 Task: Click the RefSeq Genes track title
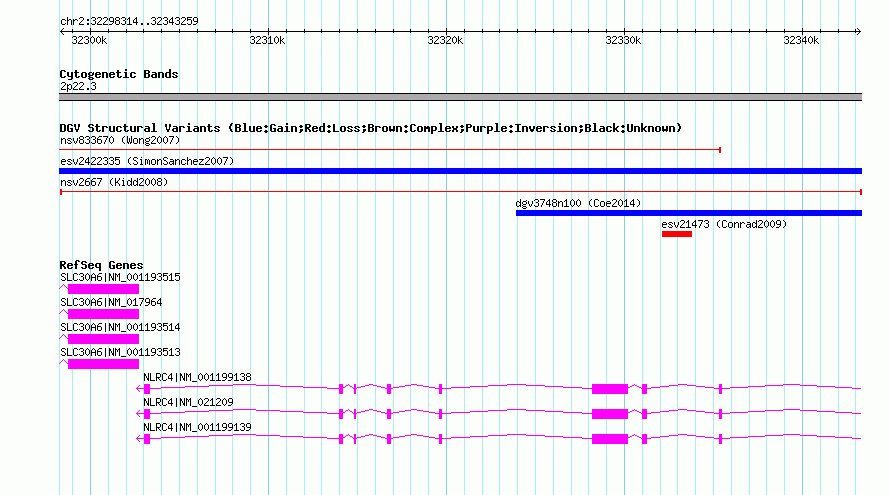point(101,265)
